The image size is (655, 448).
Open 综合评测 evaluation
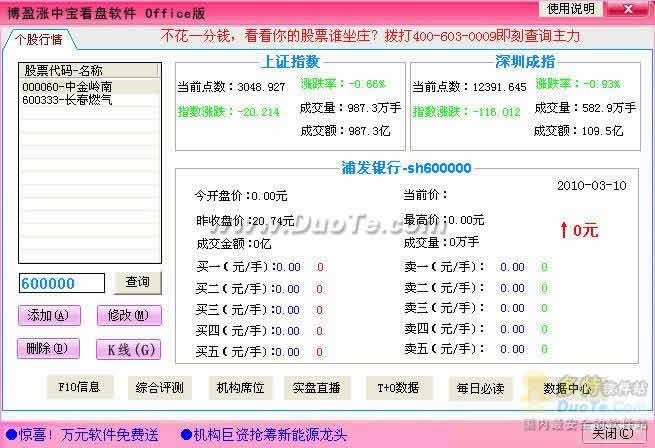pyautogui.click(x=160, y=388)
